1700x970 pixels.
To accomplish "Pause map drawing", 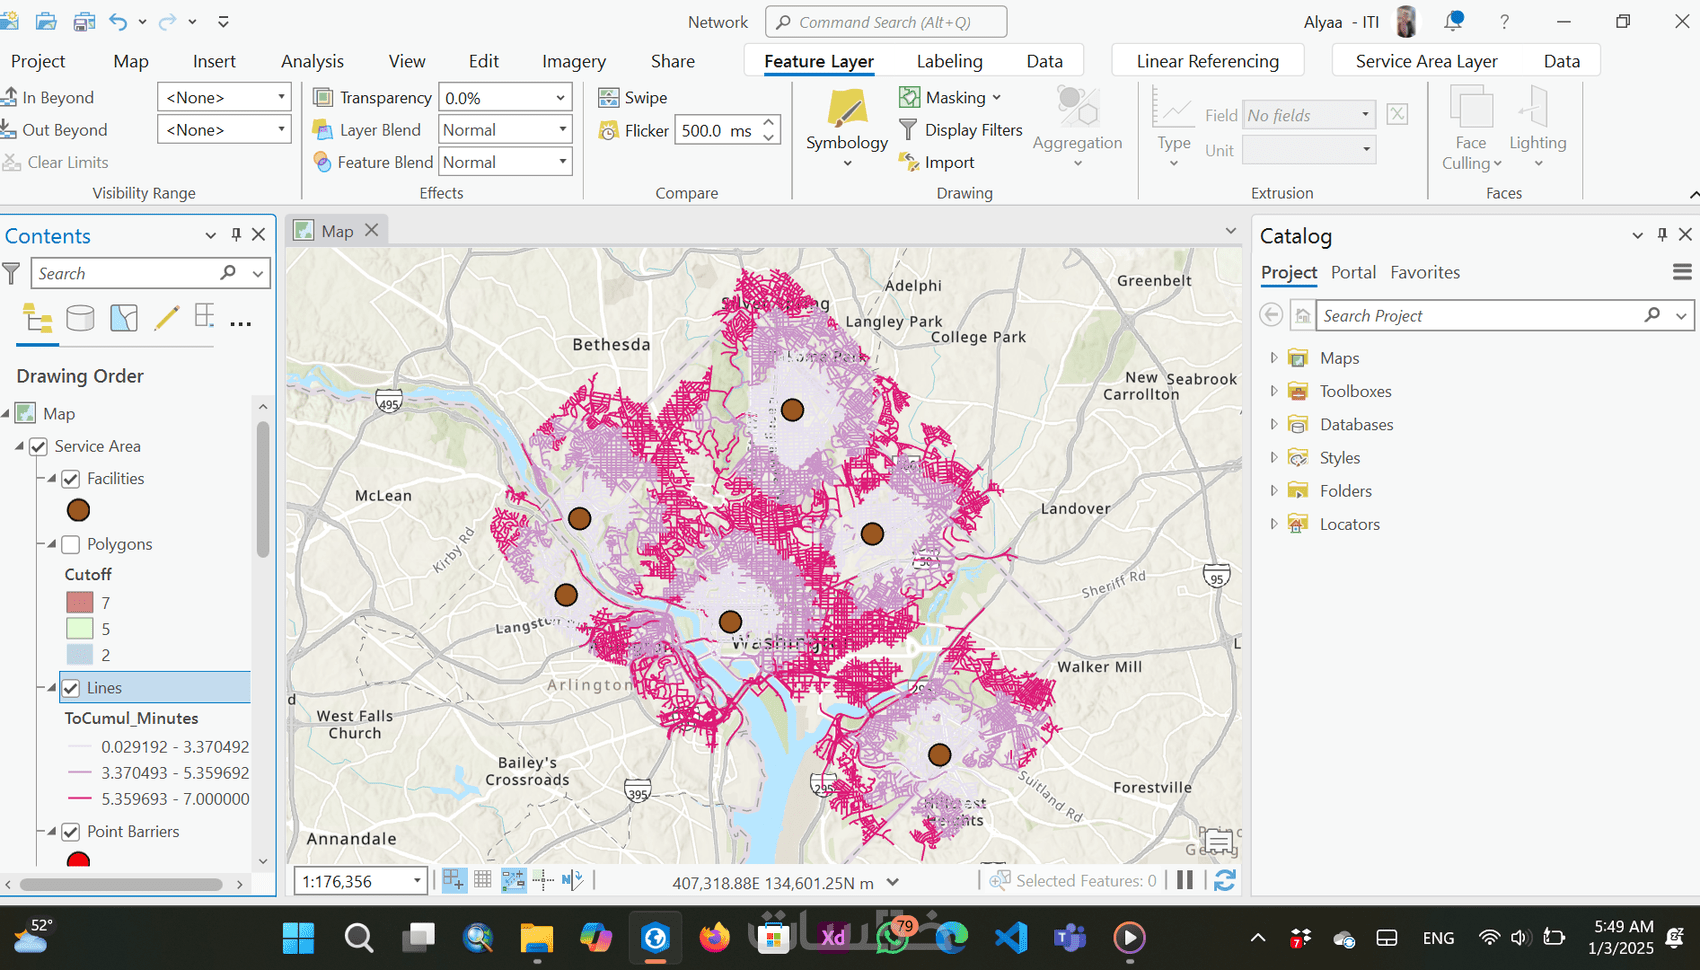I will pyautogui.click(x=1185, y=880).
